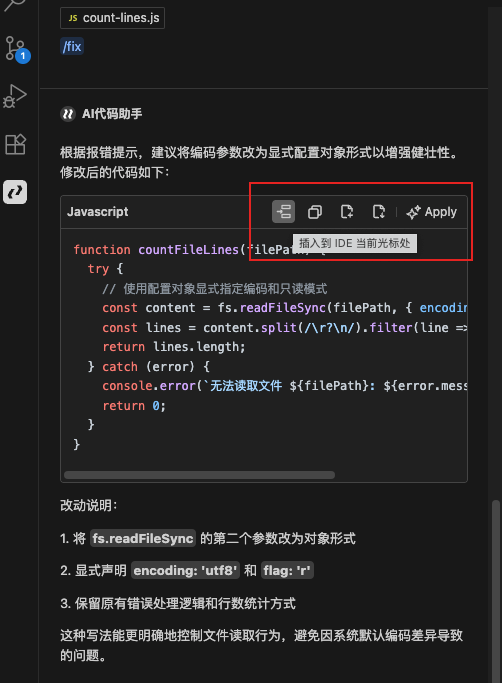This screenshot has height=683, width=502.
Task: Open the Search view in activity bar
Action: coord(15,5)
